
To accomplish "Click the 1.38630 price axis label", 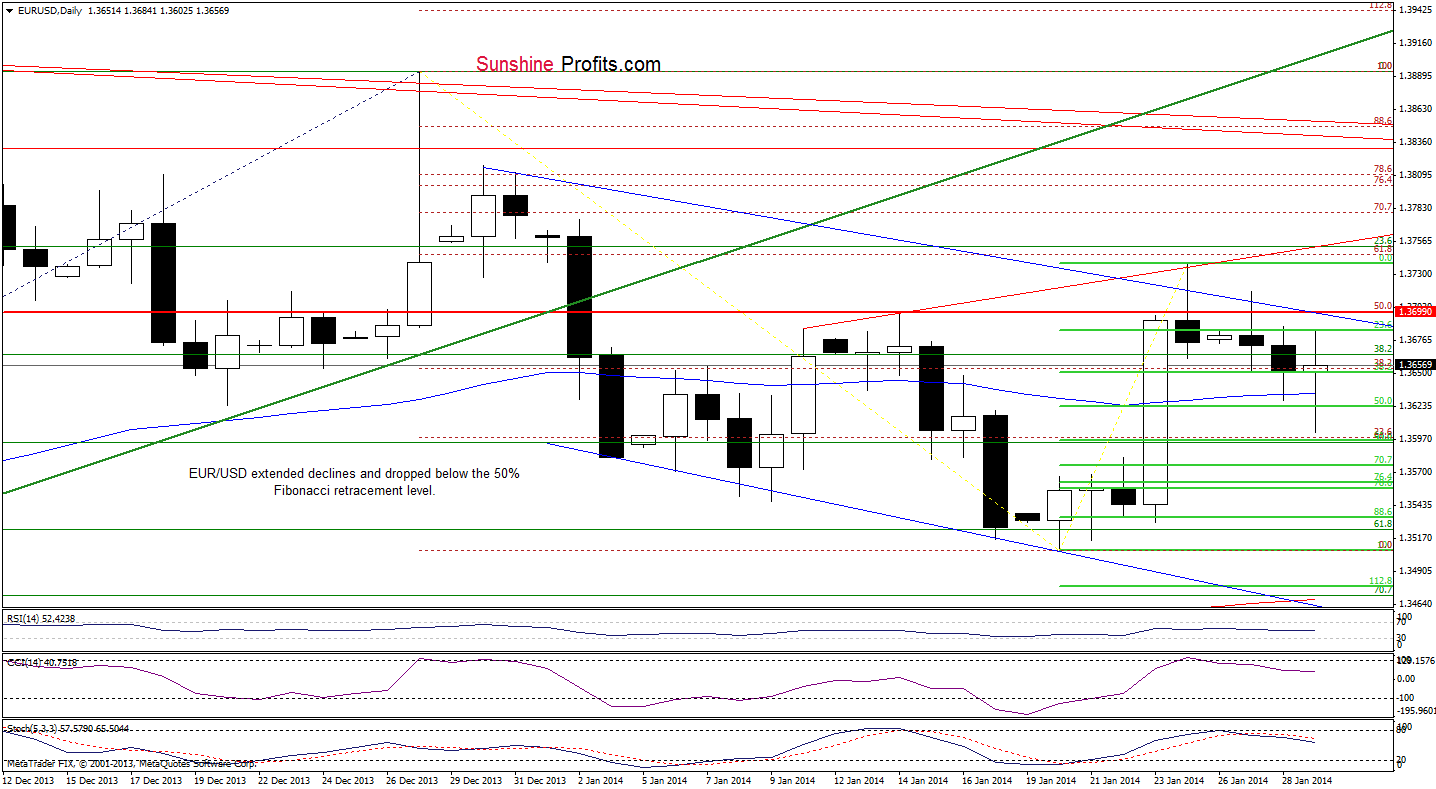I will click(1416, 109).
